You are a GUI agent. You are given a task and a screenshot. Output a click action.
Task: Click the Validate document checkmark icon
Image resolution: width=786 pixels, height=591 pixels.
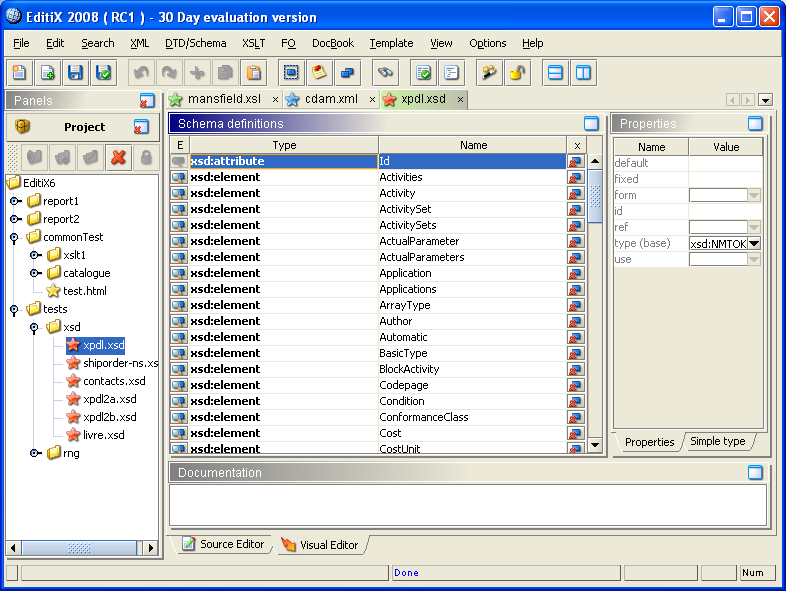(423, 73)
